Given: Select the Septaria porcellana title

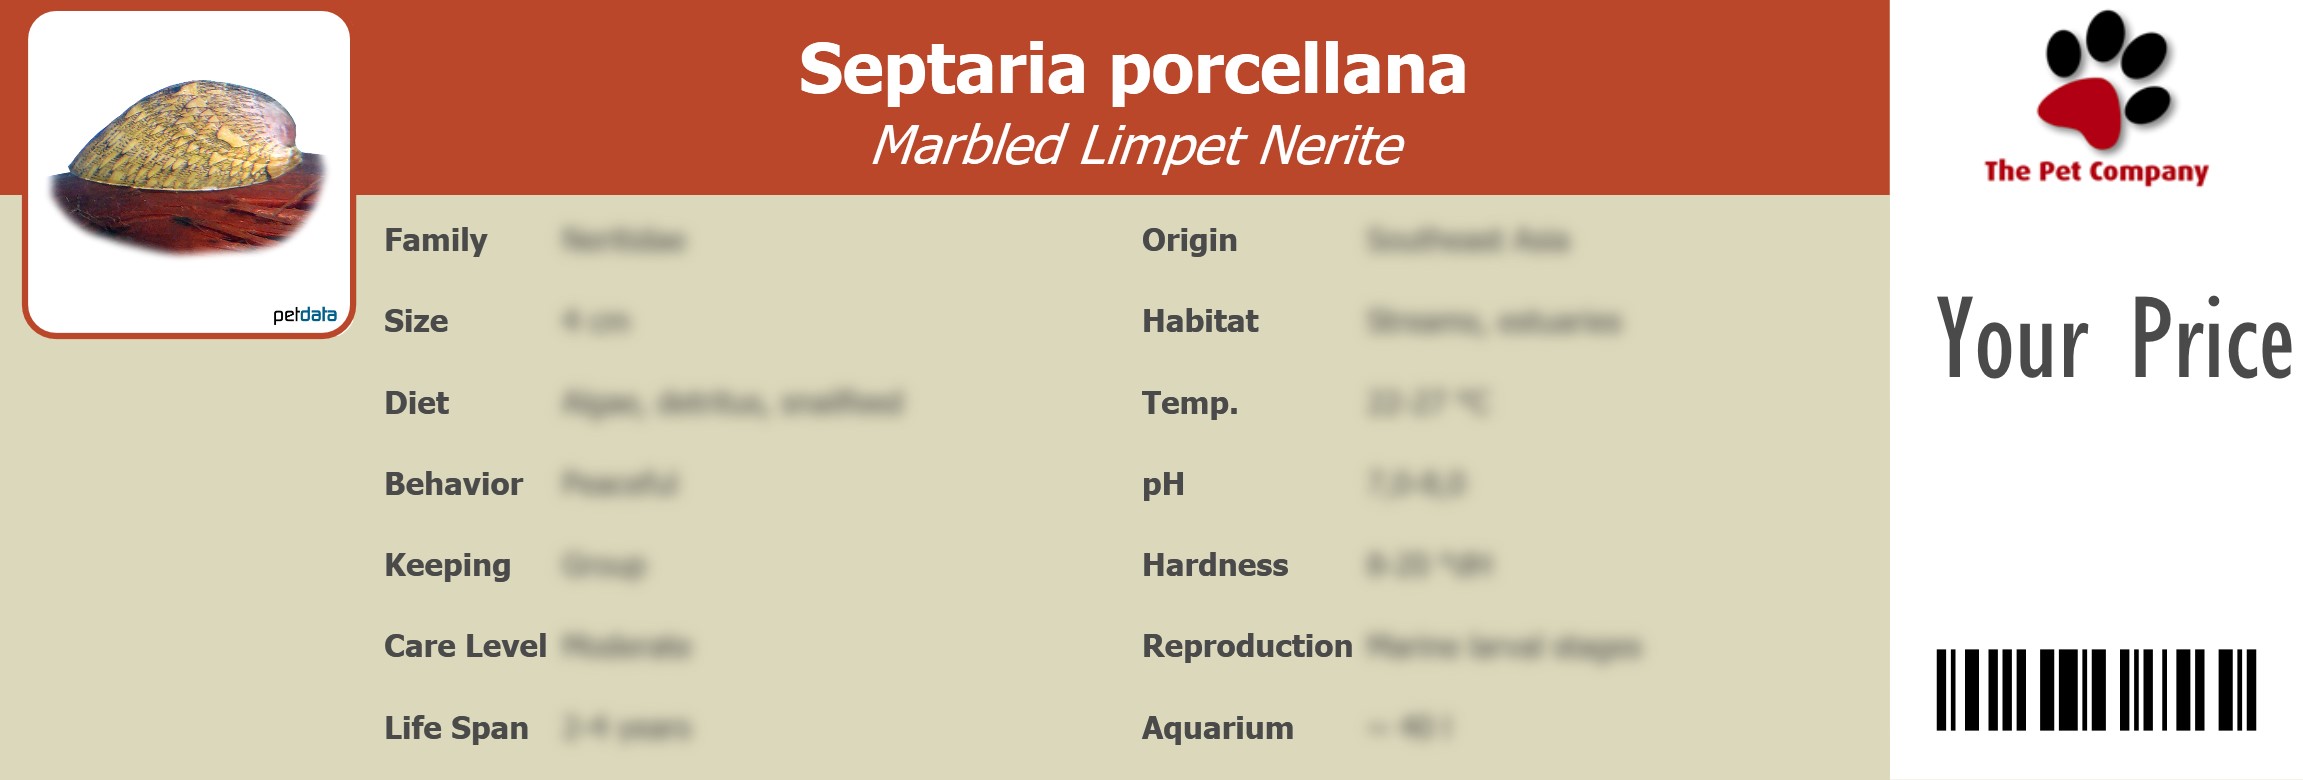Looking at the screenshot, I should [x=1132, y=69].
